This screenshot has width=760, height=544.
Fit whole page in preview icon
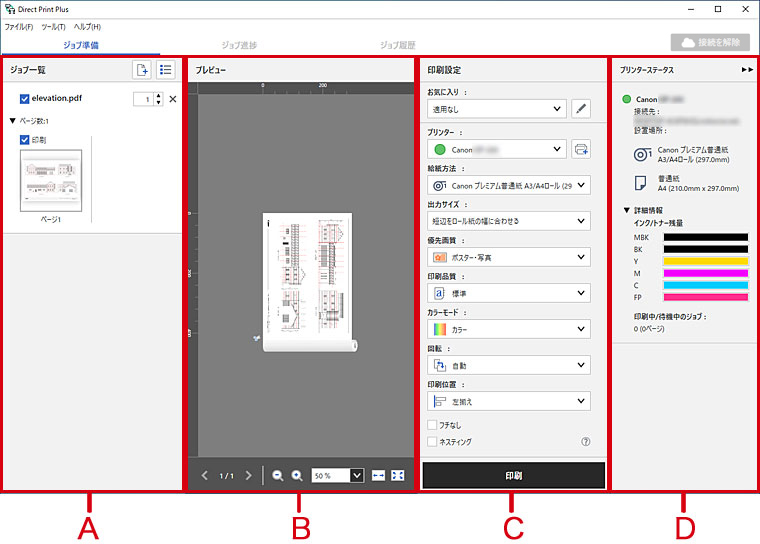(x=399, y=476)
